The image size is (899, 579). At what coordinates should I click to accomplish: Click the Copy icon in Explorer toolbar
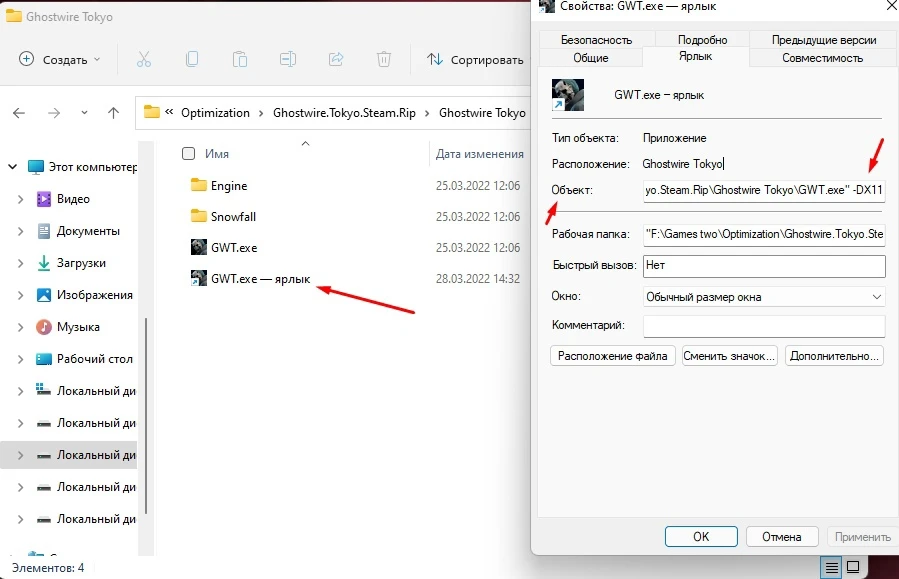192,59
